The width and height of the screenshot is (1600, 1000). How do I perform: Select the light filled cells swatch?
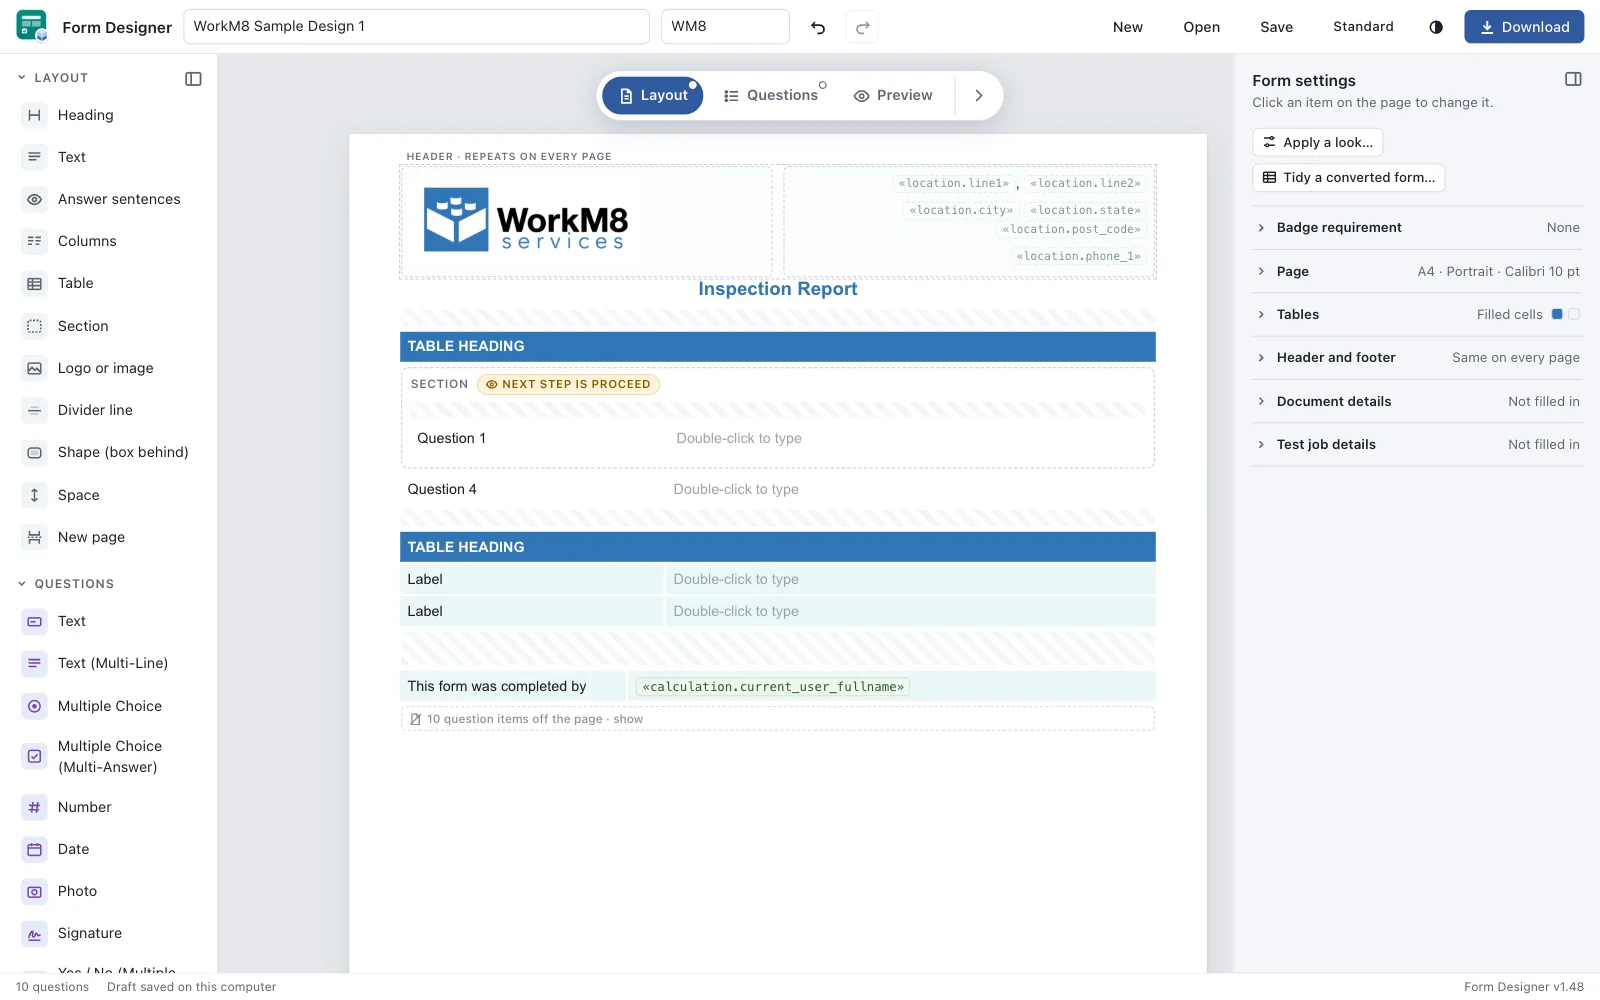pos(1574,314)
